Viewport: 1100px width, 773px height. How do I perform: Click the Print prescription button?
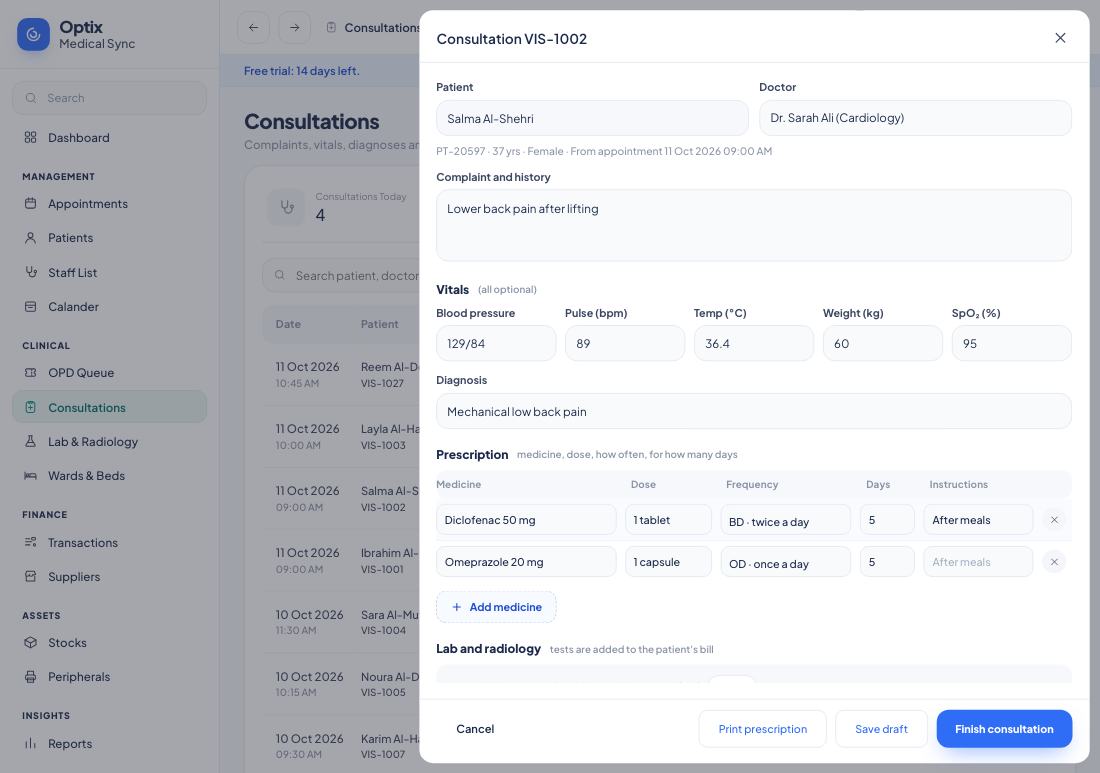click(x=763, y=729)
